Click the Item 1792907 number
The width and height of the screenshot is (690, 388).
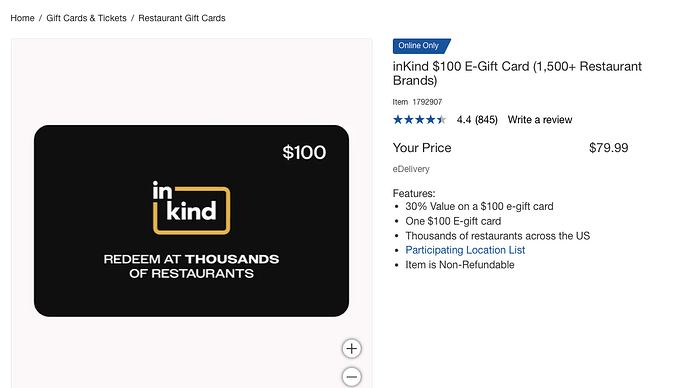(417, 102)
